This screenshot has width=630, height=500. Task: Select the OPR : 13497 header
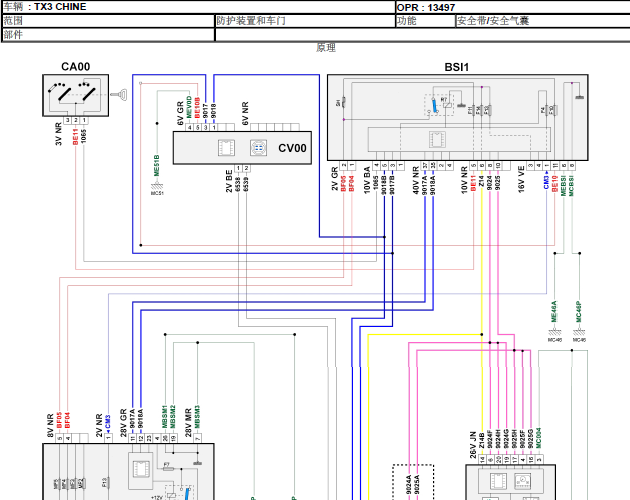pos(426,8)
